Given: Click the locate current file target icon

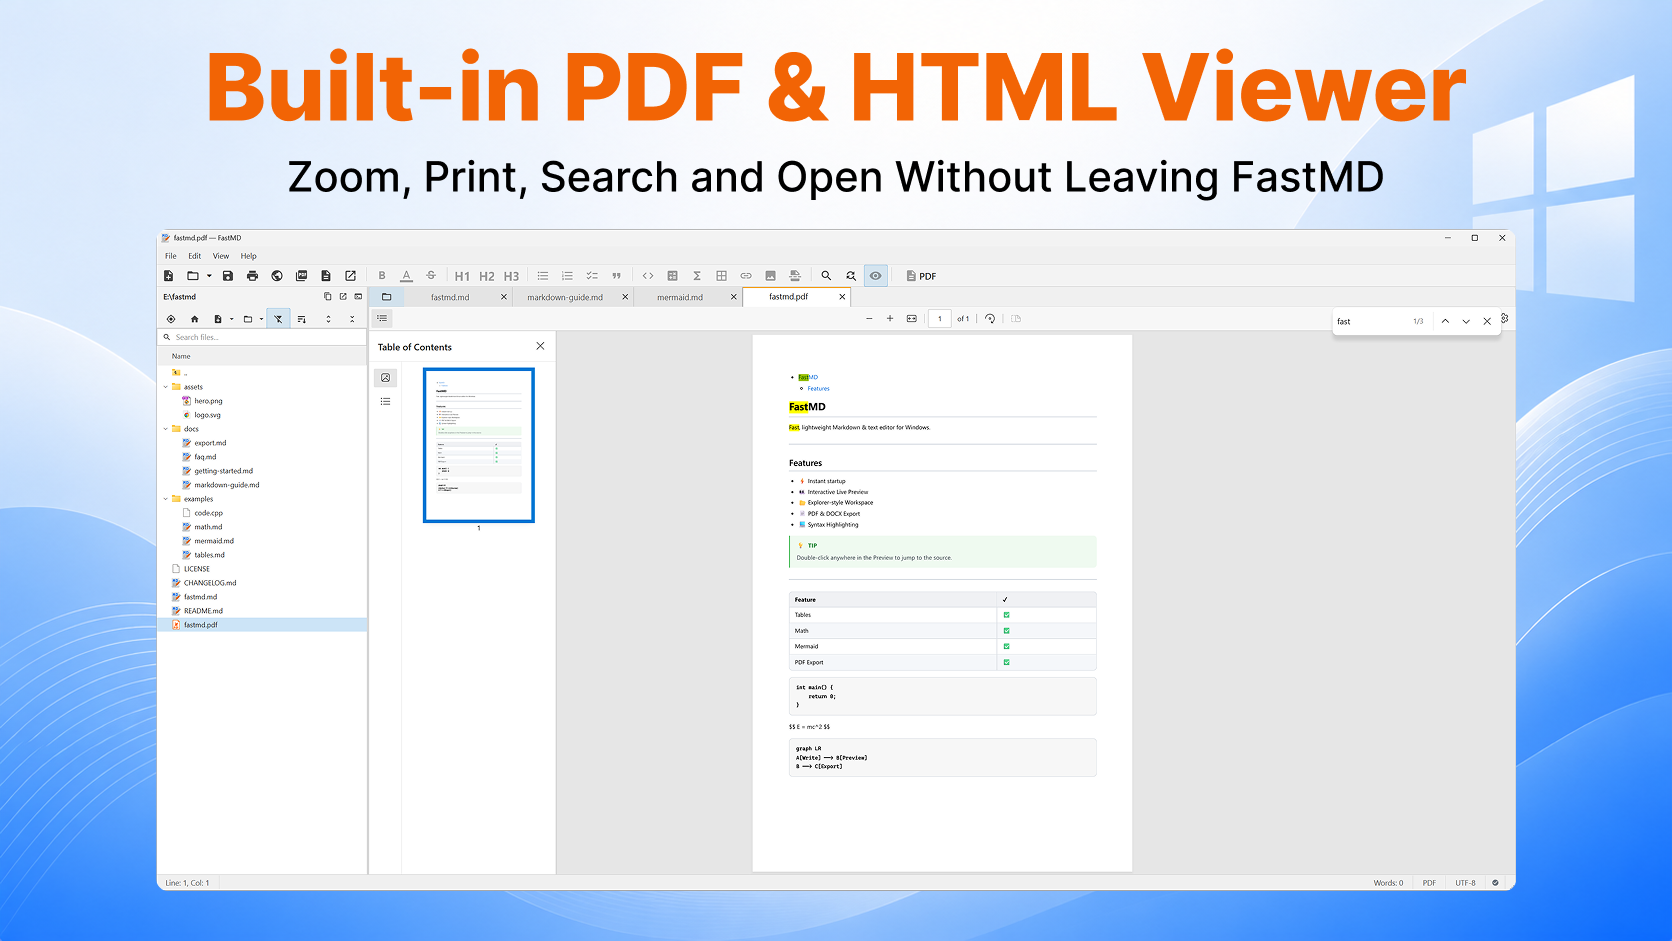Looking at the screenshot, I should pos(171,319).
